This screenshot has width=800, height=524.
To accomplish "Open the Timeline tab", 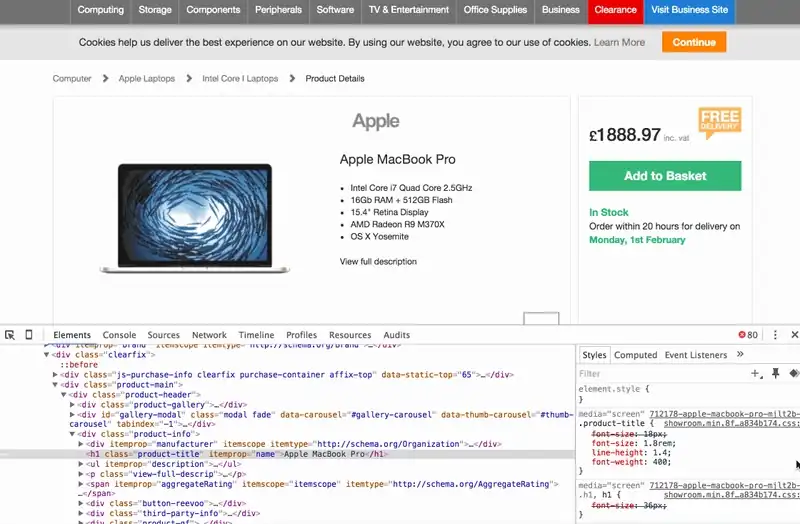I will click(x=256, y=335).
